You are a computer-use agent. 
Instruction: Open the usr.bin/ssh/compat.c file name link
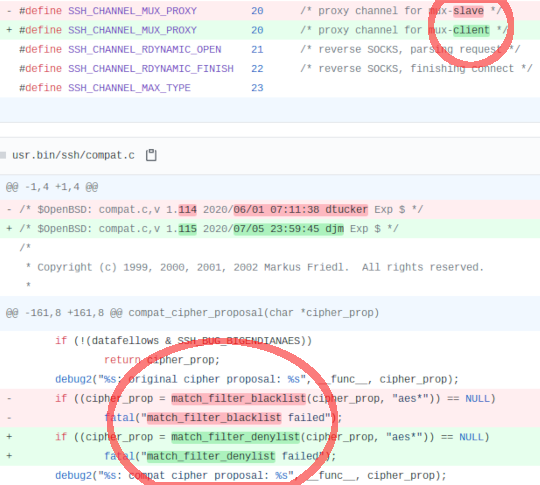point(73,155)
